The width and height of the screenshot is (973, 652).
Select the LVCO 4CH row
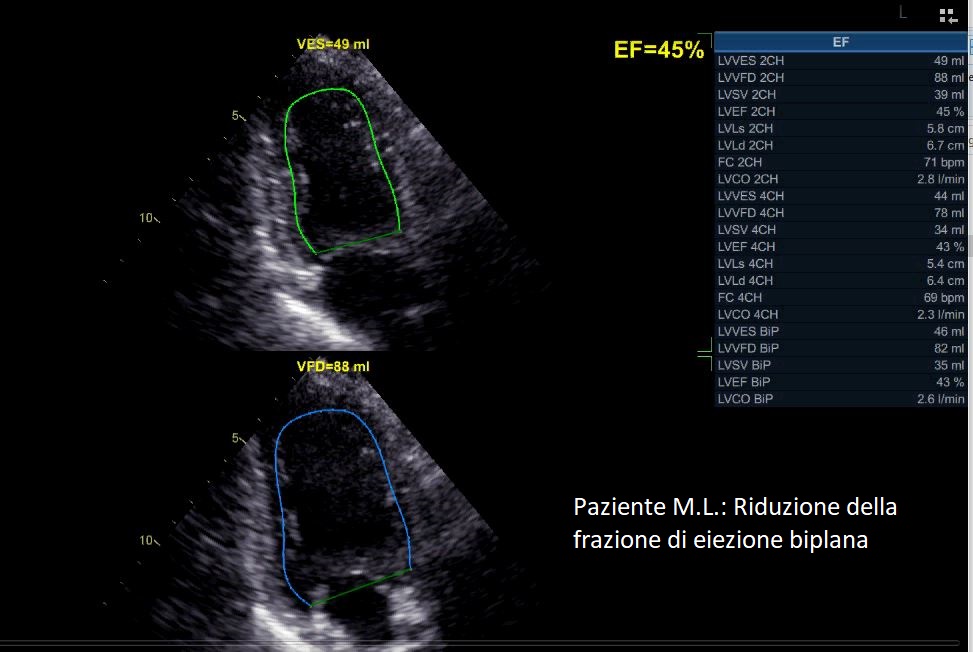pos(840,315)
